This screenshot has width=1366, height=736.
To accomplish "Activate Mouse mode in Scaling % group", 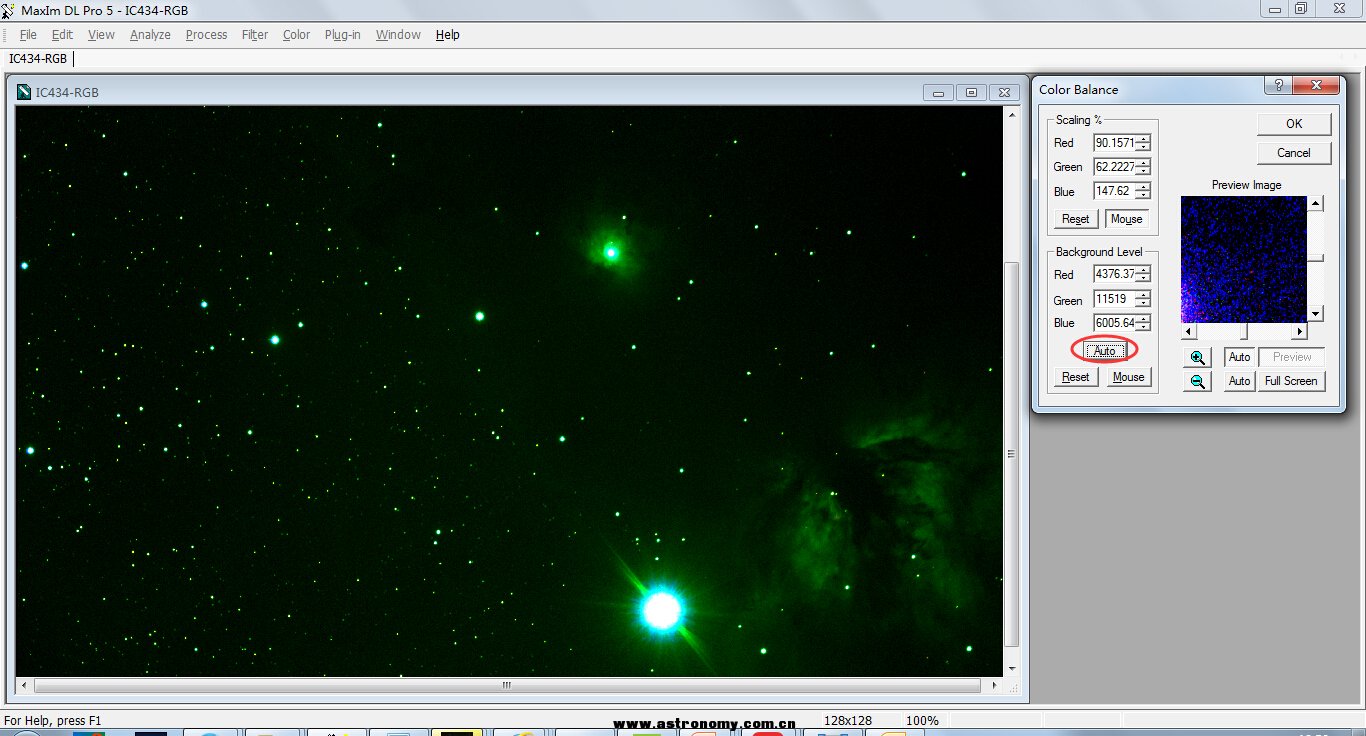I will coord(1127,219).
